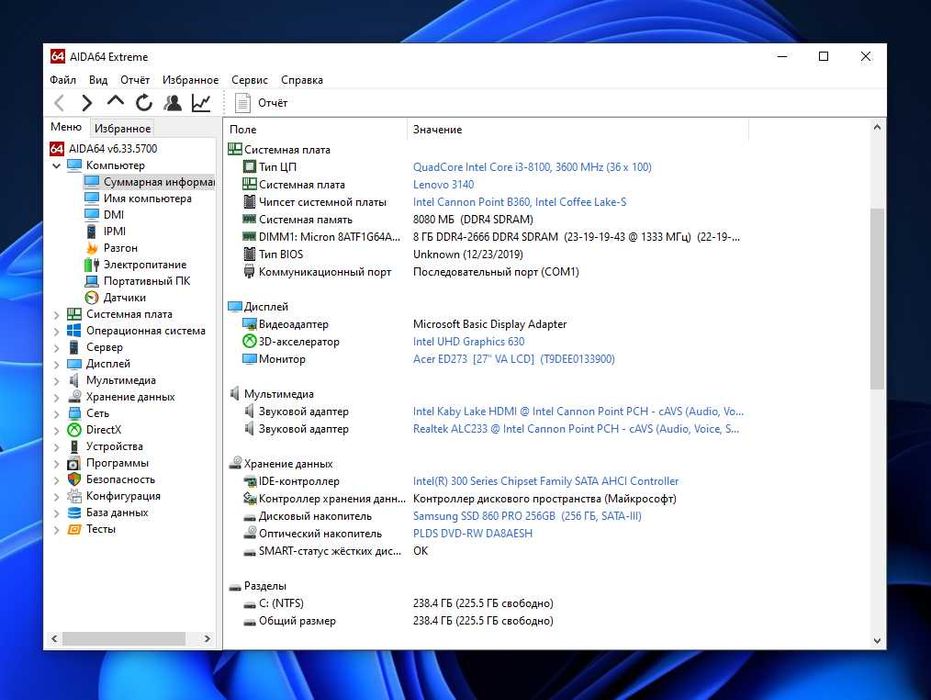Screen dimensions: 931x700
Task: Open the Датчики sensor gauge item
Action: point(116,297)
